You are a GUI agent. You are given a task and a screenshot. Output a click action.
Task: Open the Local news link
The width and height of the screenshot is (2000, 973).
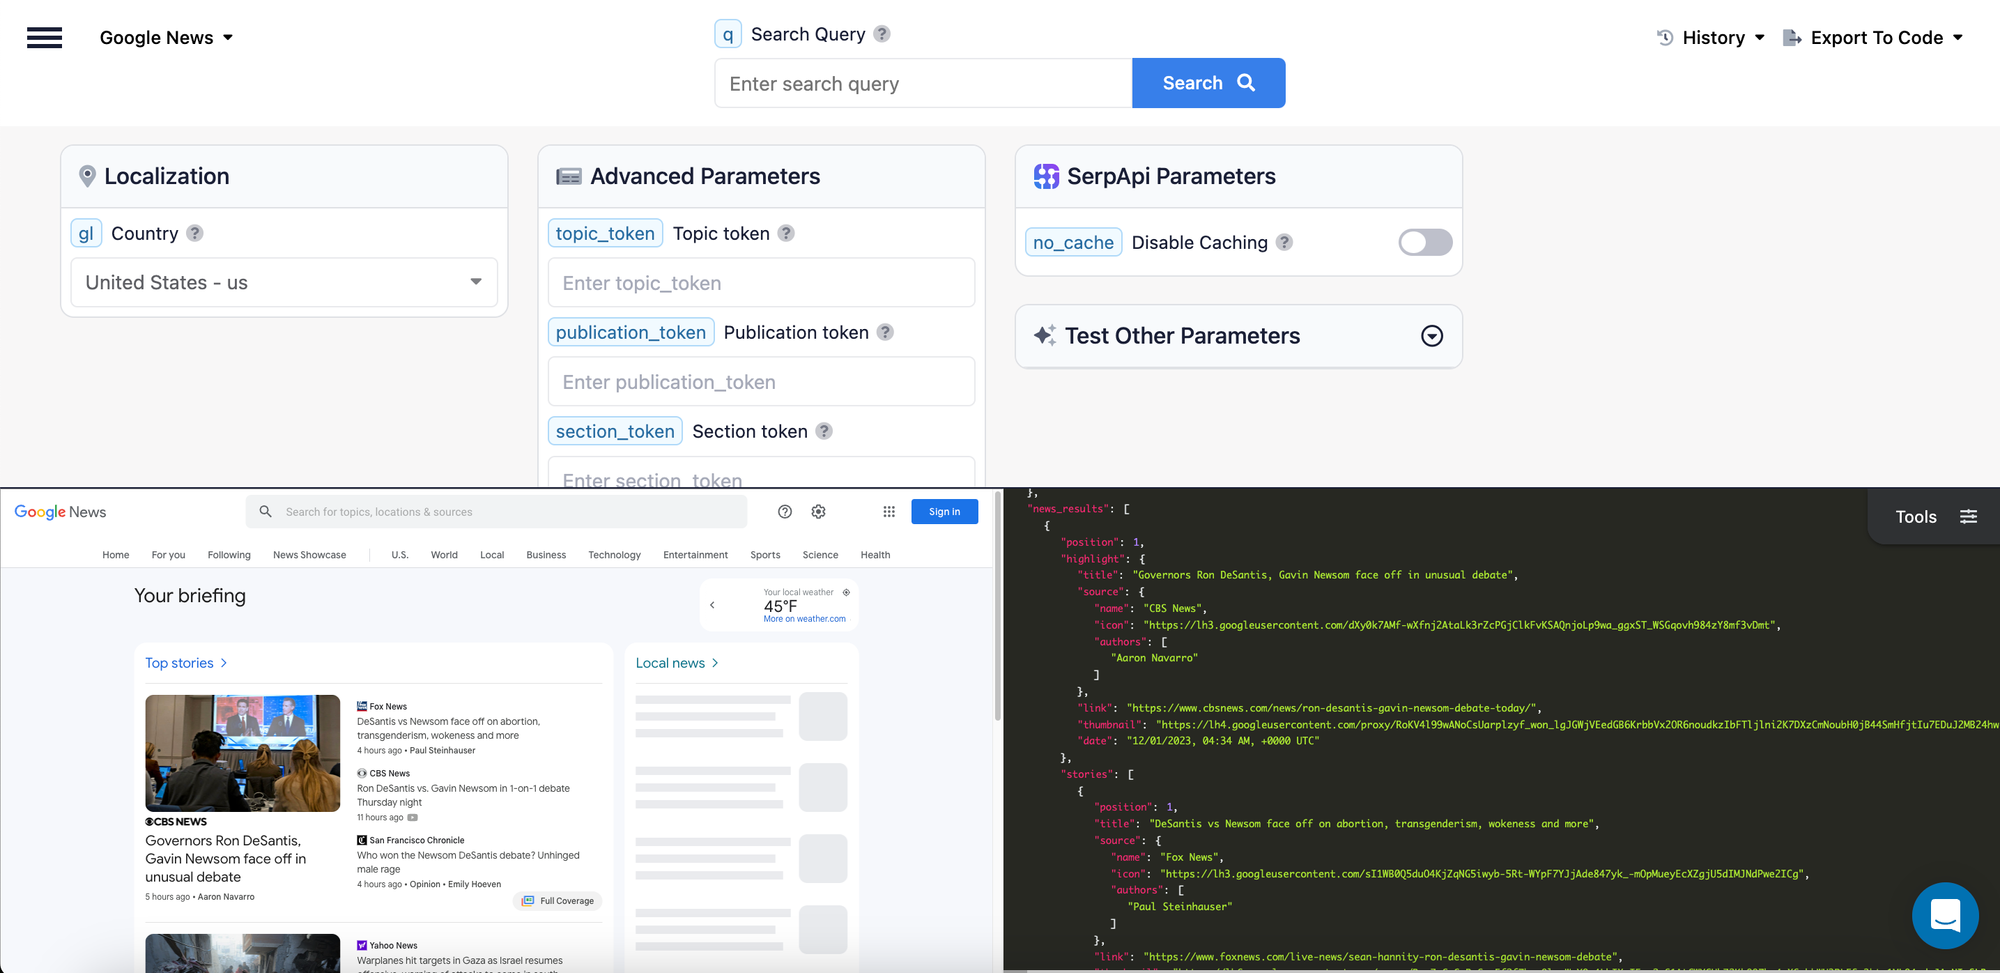pos(677,663)
